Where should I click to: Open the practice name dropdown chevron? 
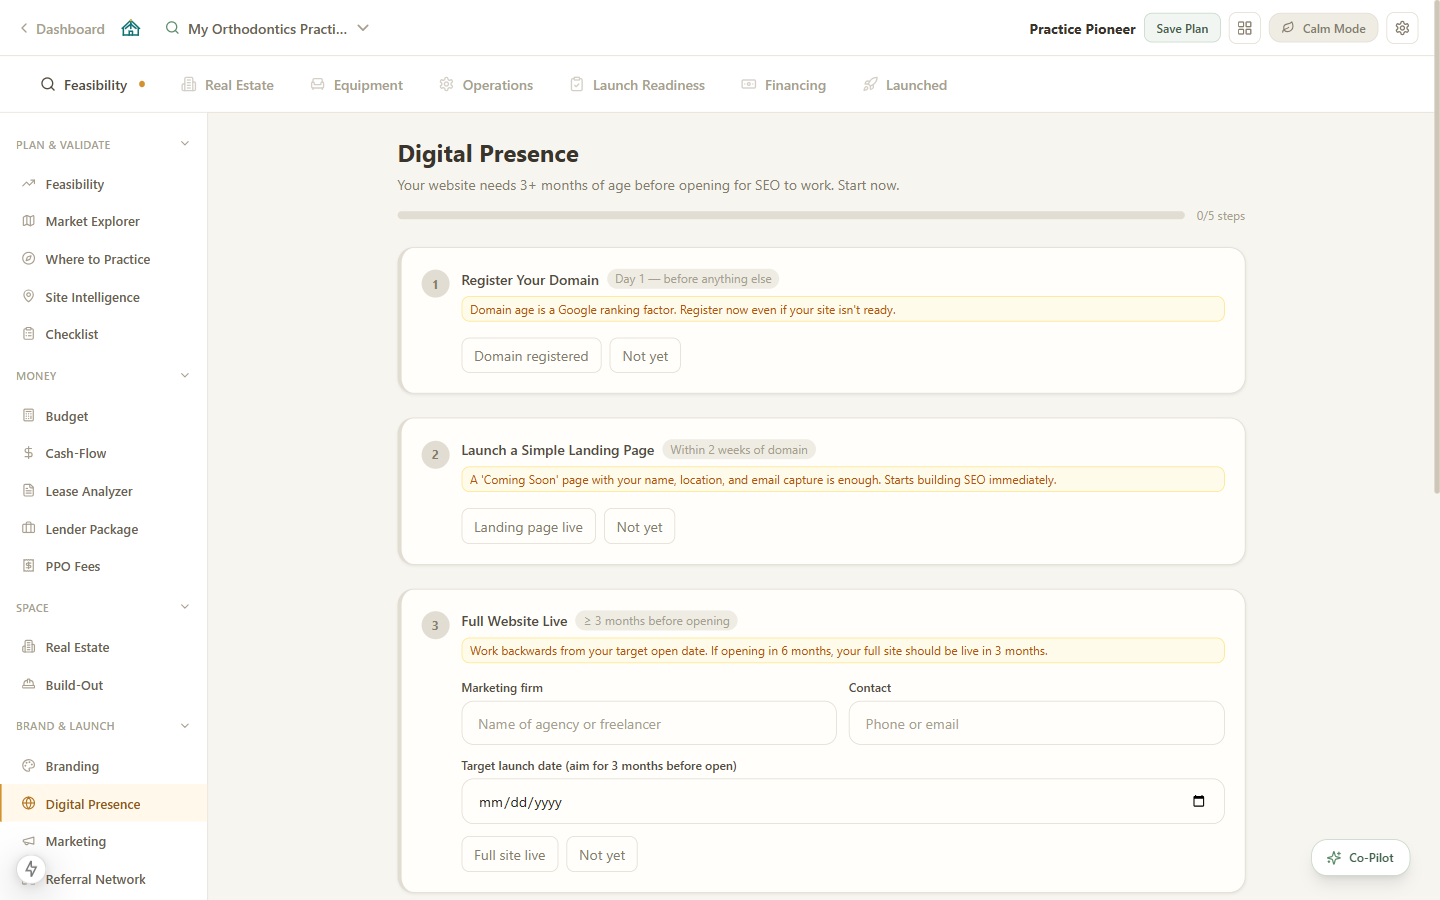363,28
